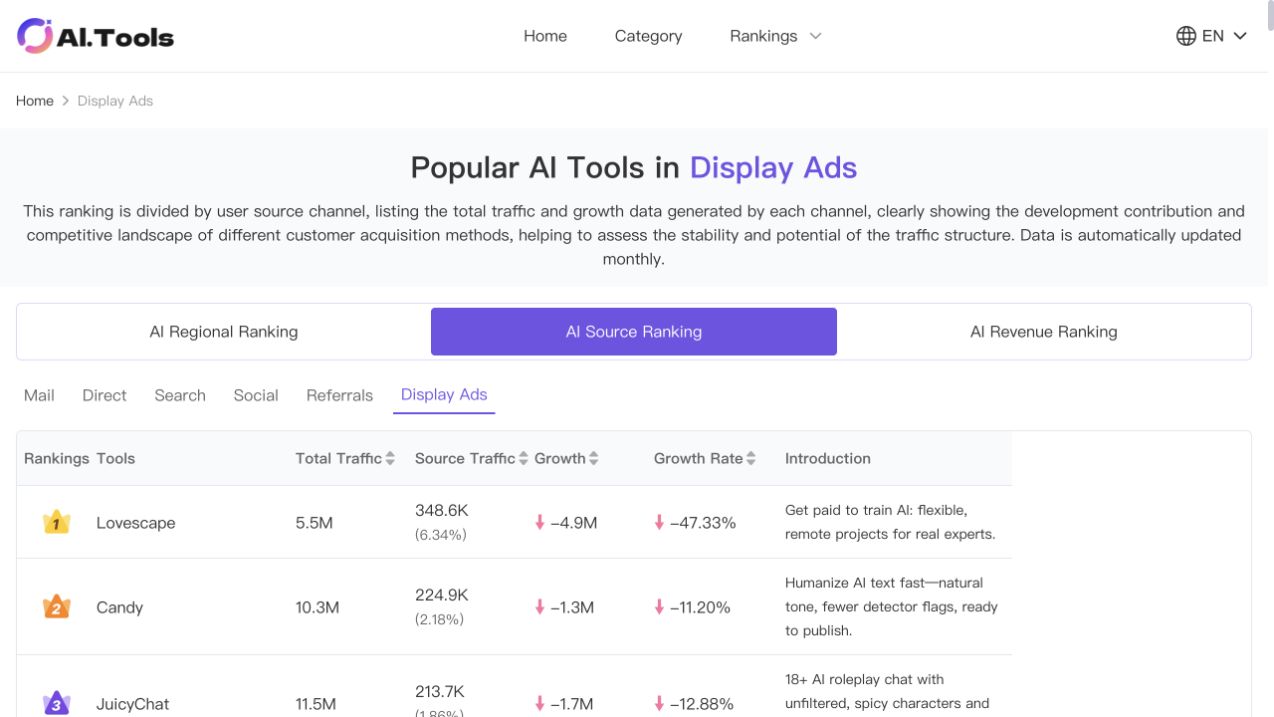Click JuicyChat's down arrow beside -1.7M
The image size is (1274, 717).
[x=540, y=704]
